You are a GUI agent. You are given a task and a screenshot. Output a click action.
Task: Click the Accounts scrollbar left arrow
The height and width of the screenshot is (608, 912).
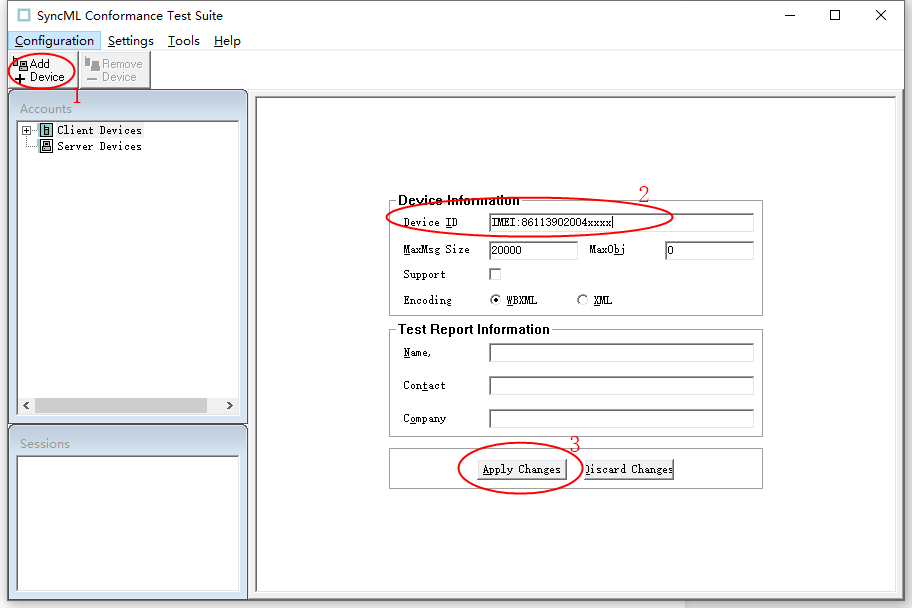pyautogui.click(x=26, y=405)
